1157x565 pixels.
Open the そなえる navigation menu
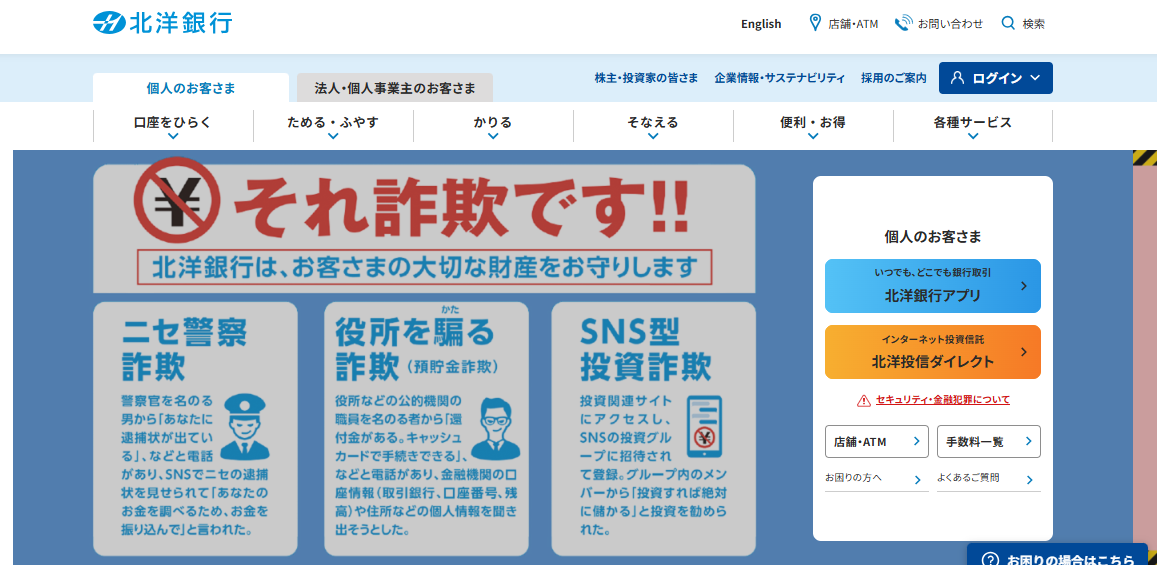(x=653, y=124)
